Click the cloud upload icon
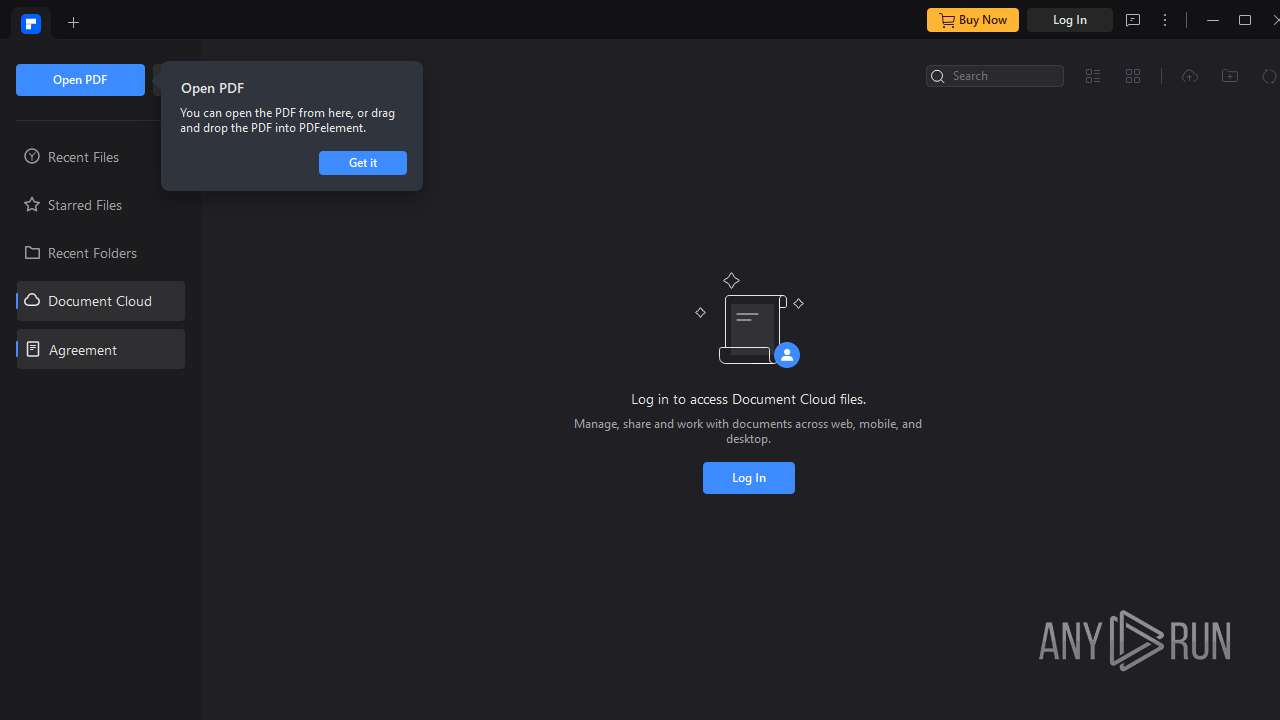The image size is (1280, 720). (x=1189, y=76)
